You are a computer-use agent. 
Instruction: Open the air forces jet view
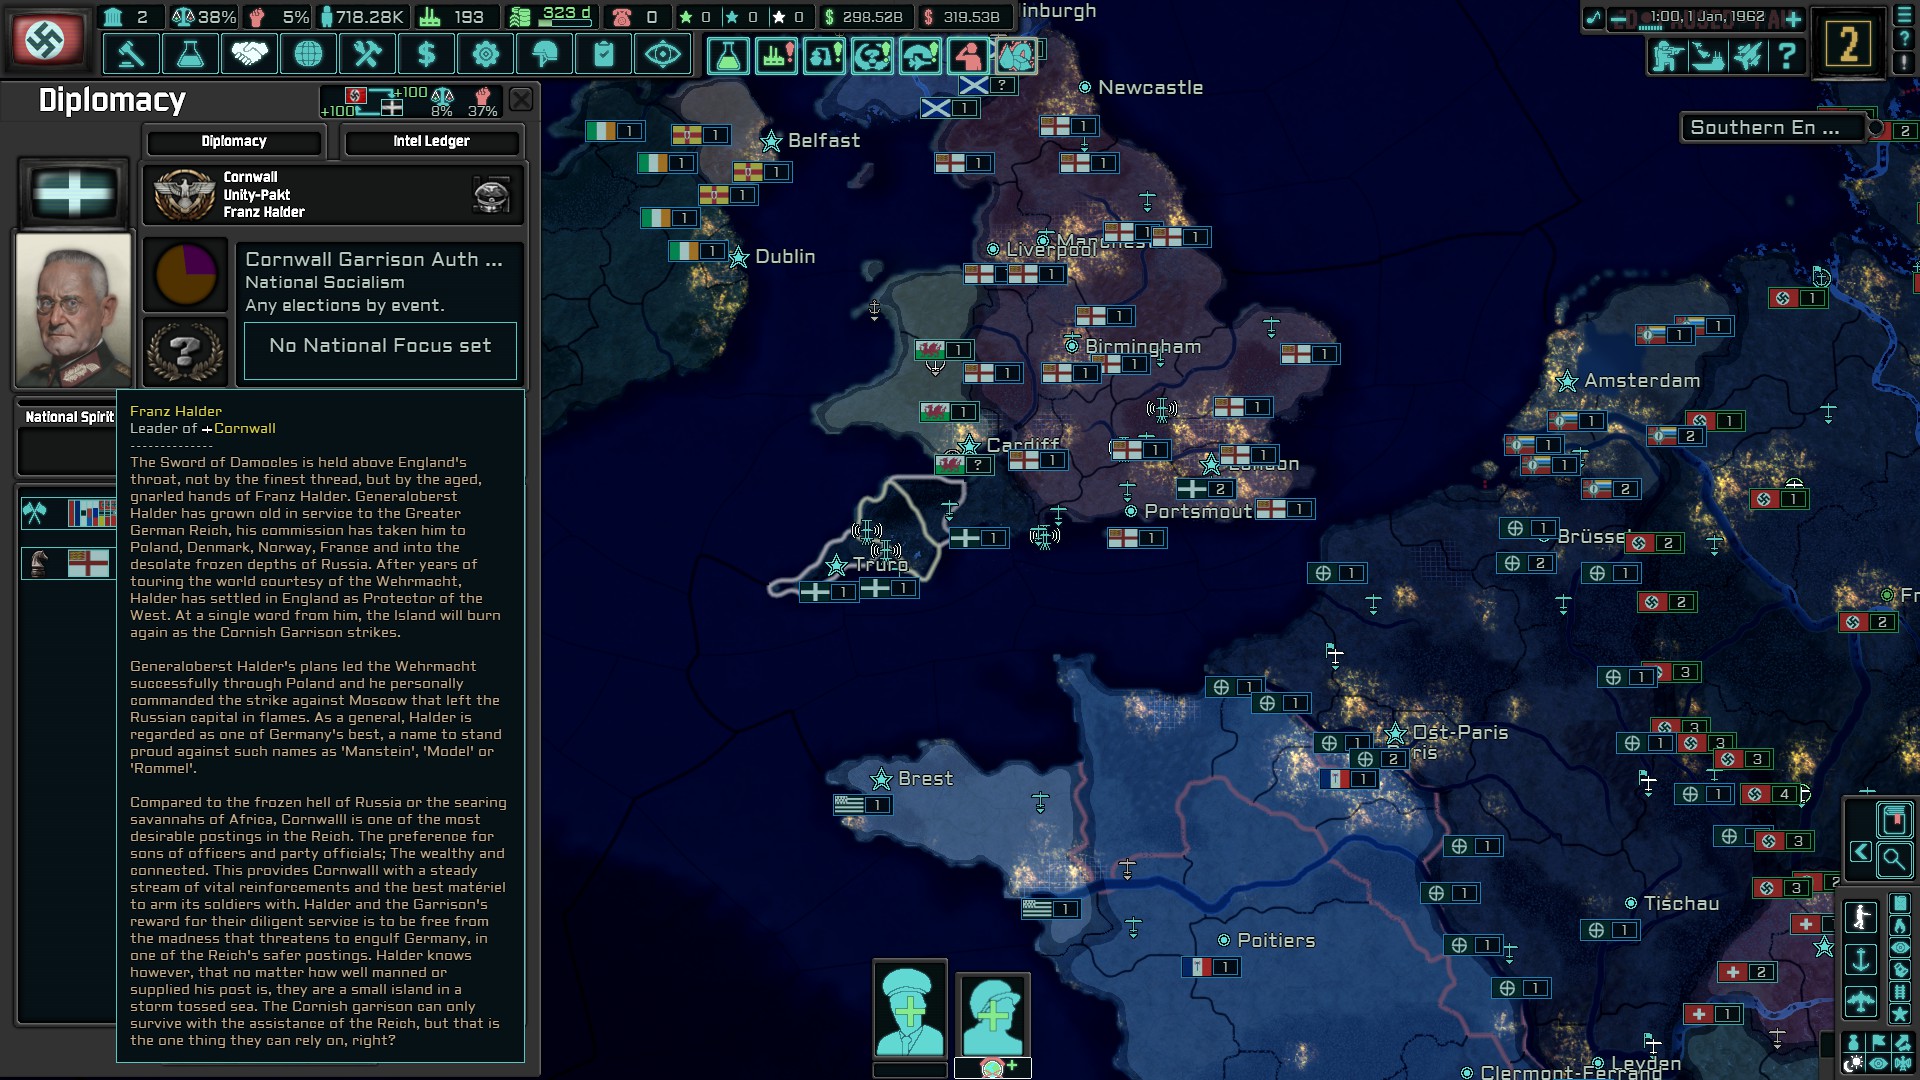click(1747, 56)
